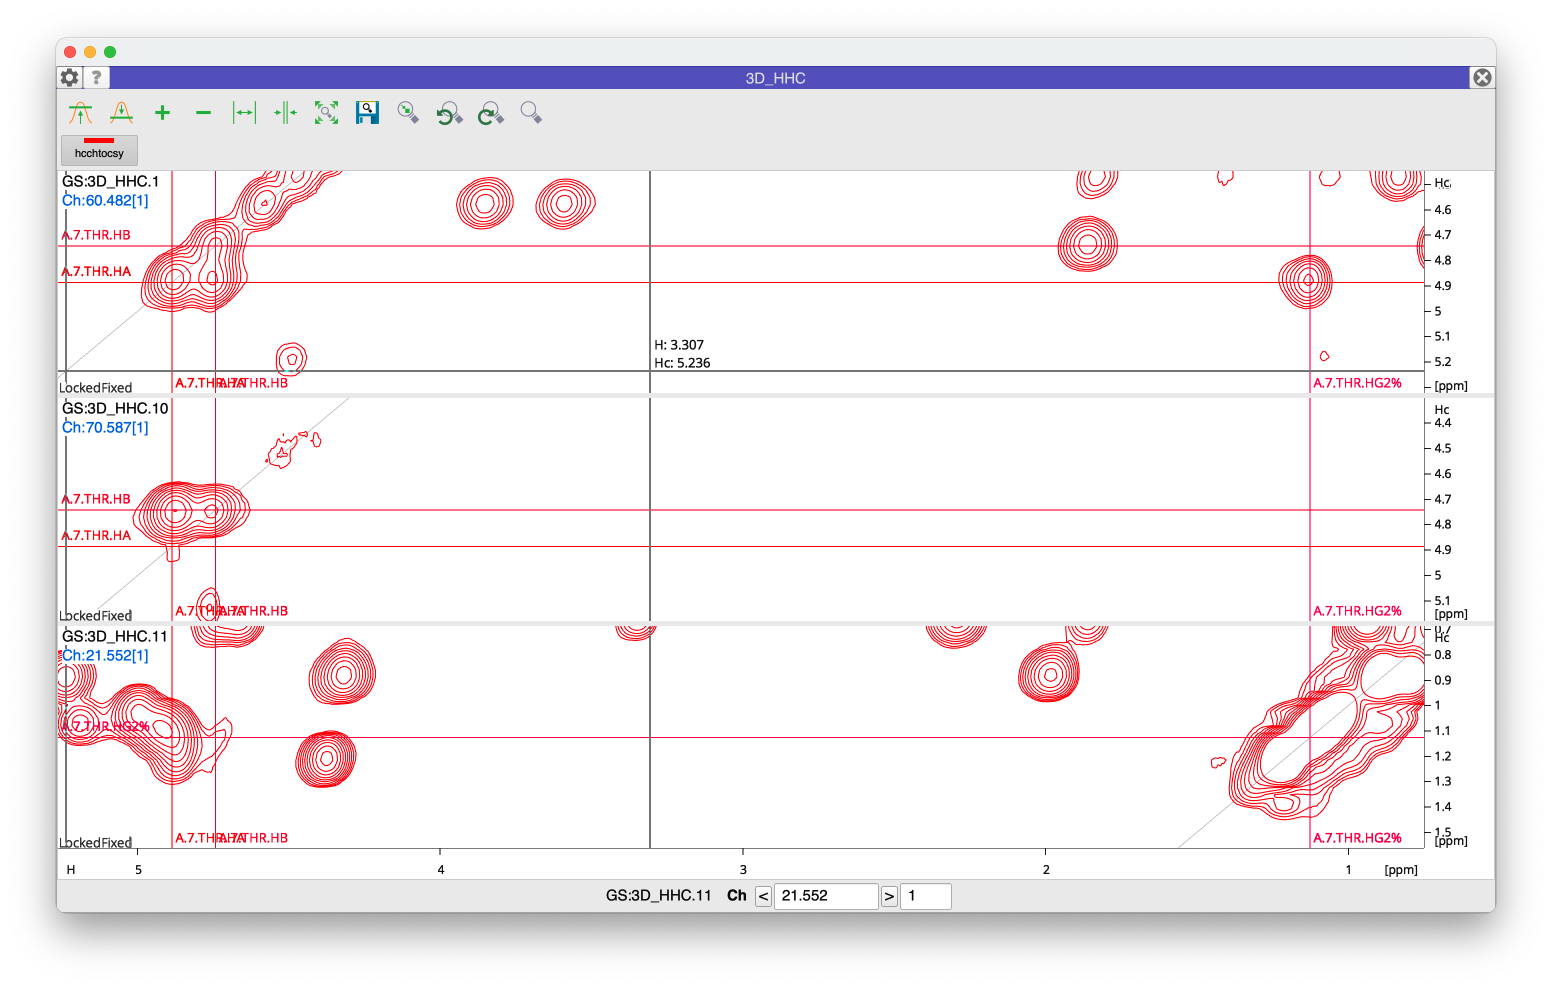Decrease strip width using inward arrows icon
This screenshot has height=987, width=1552.
[285, 113]
